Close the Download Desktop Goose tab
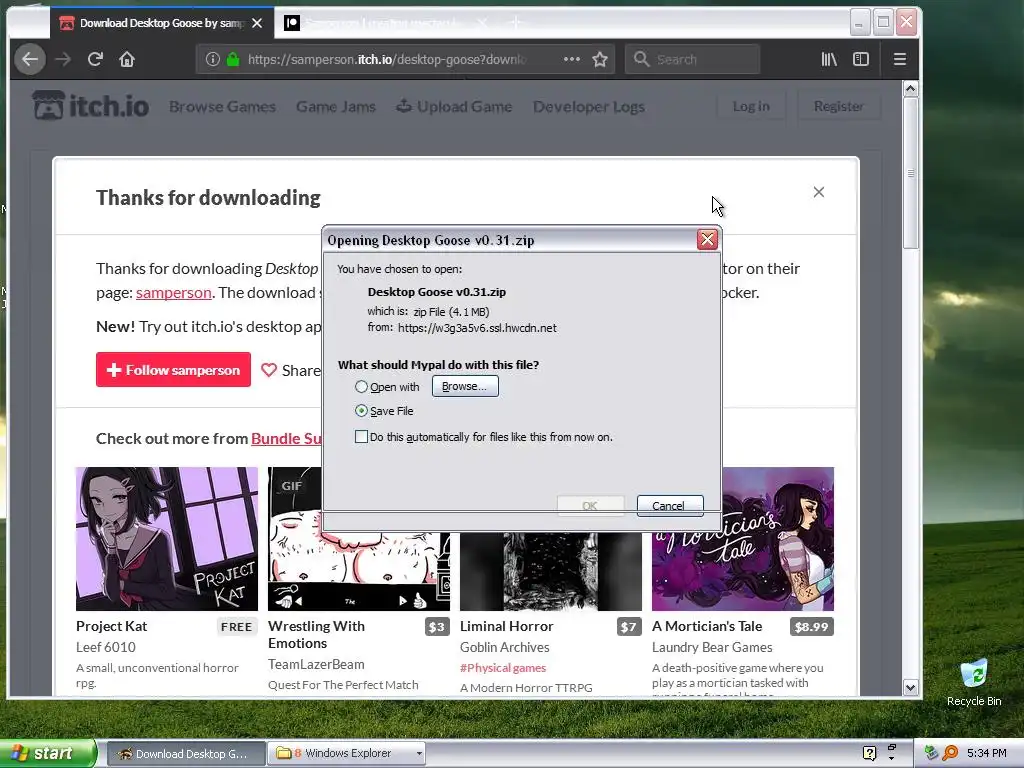This screenshot has width=1024, height=768. pos(257,24)
